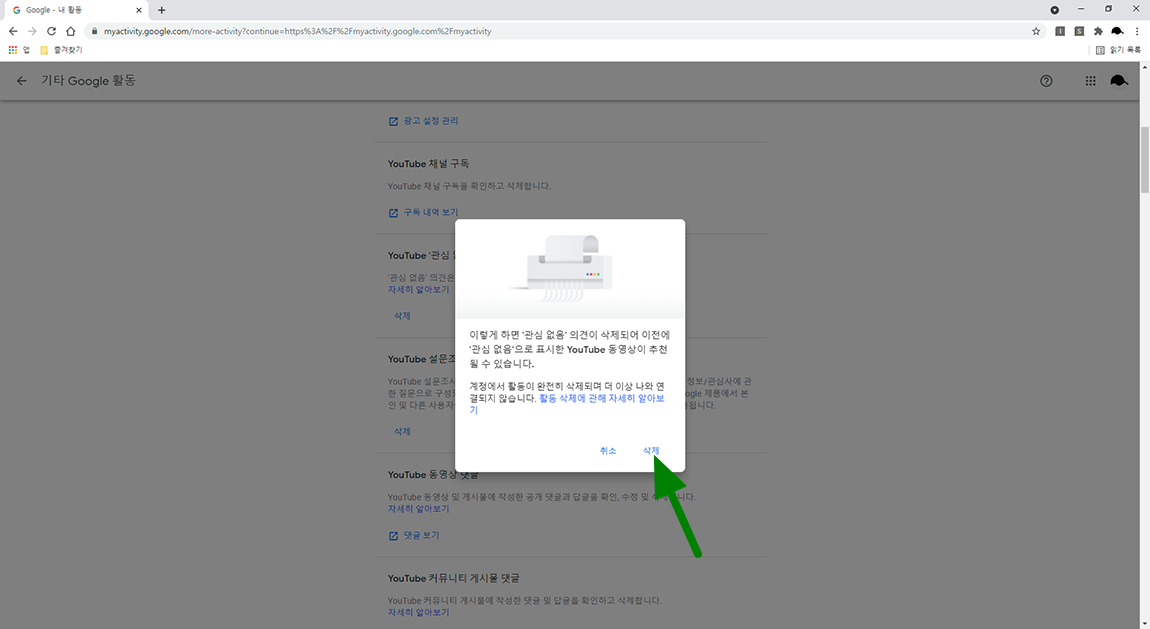This screenshot has height=629, width=1150.
Task: Bookmark this page with the star icon
Action: coord(1036,31)
